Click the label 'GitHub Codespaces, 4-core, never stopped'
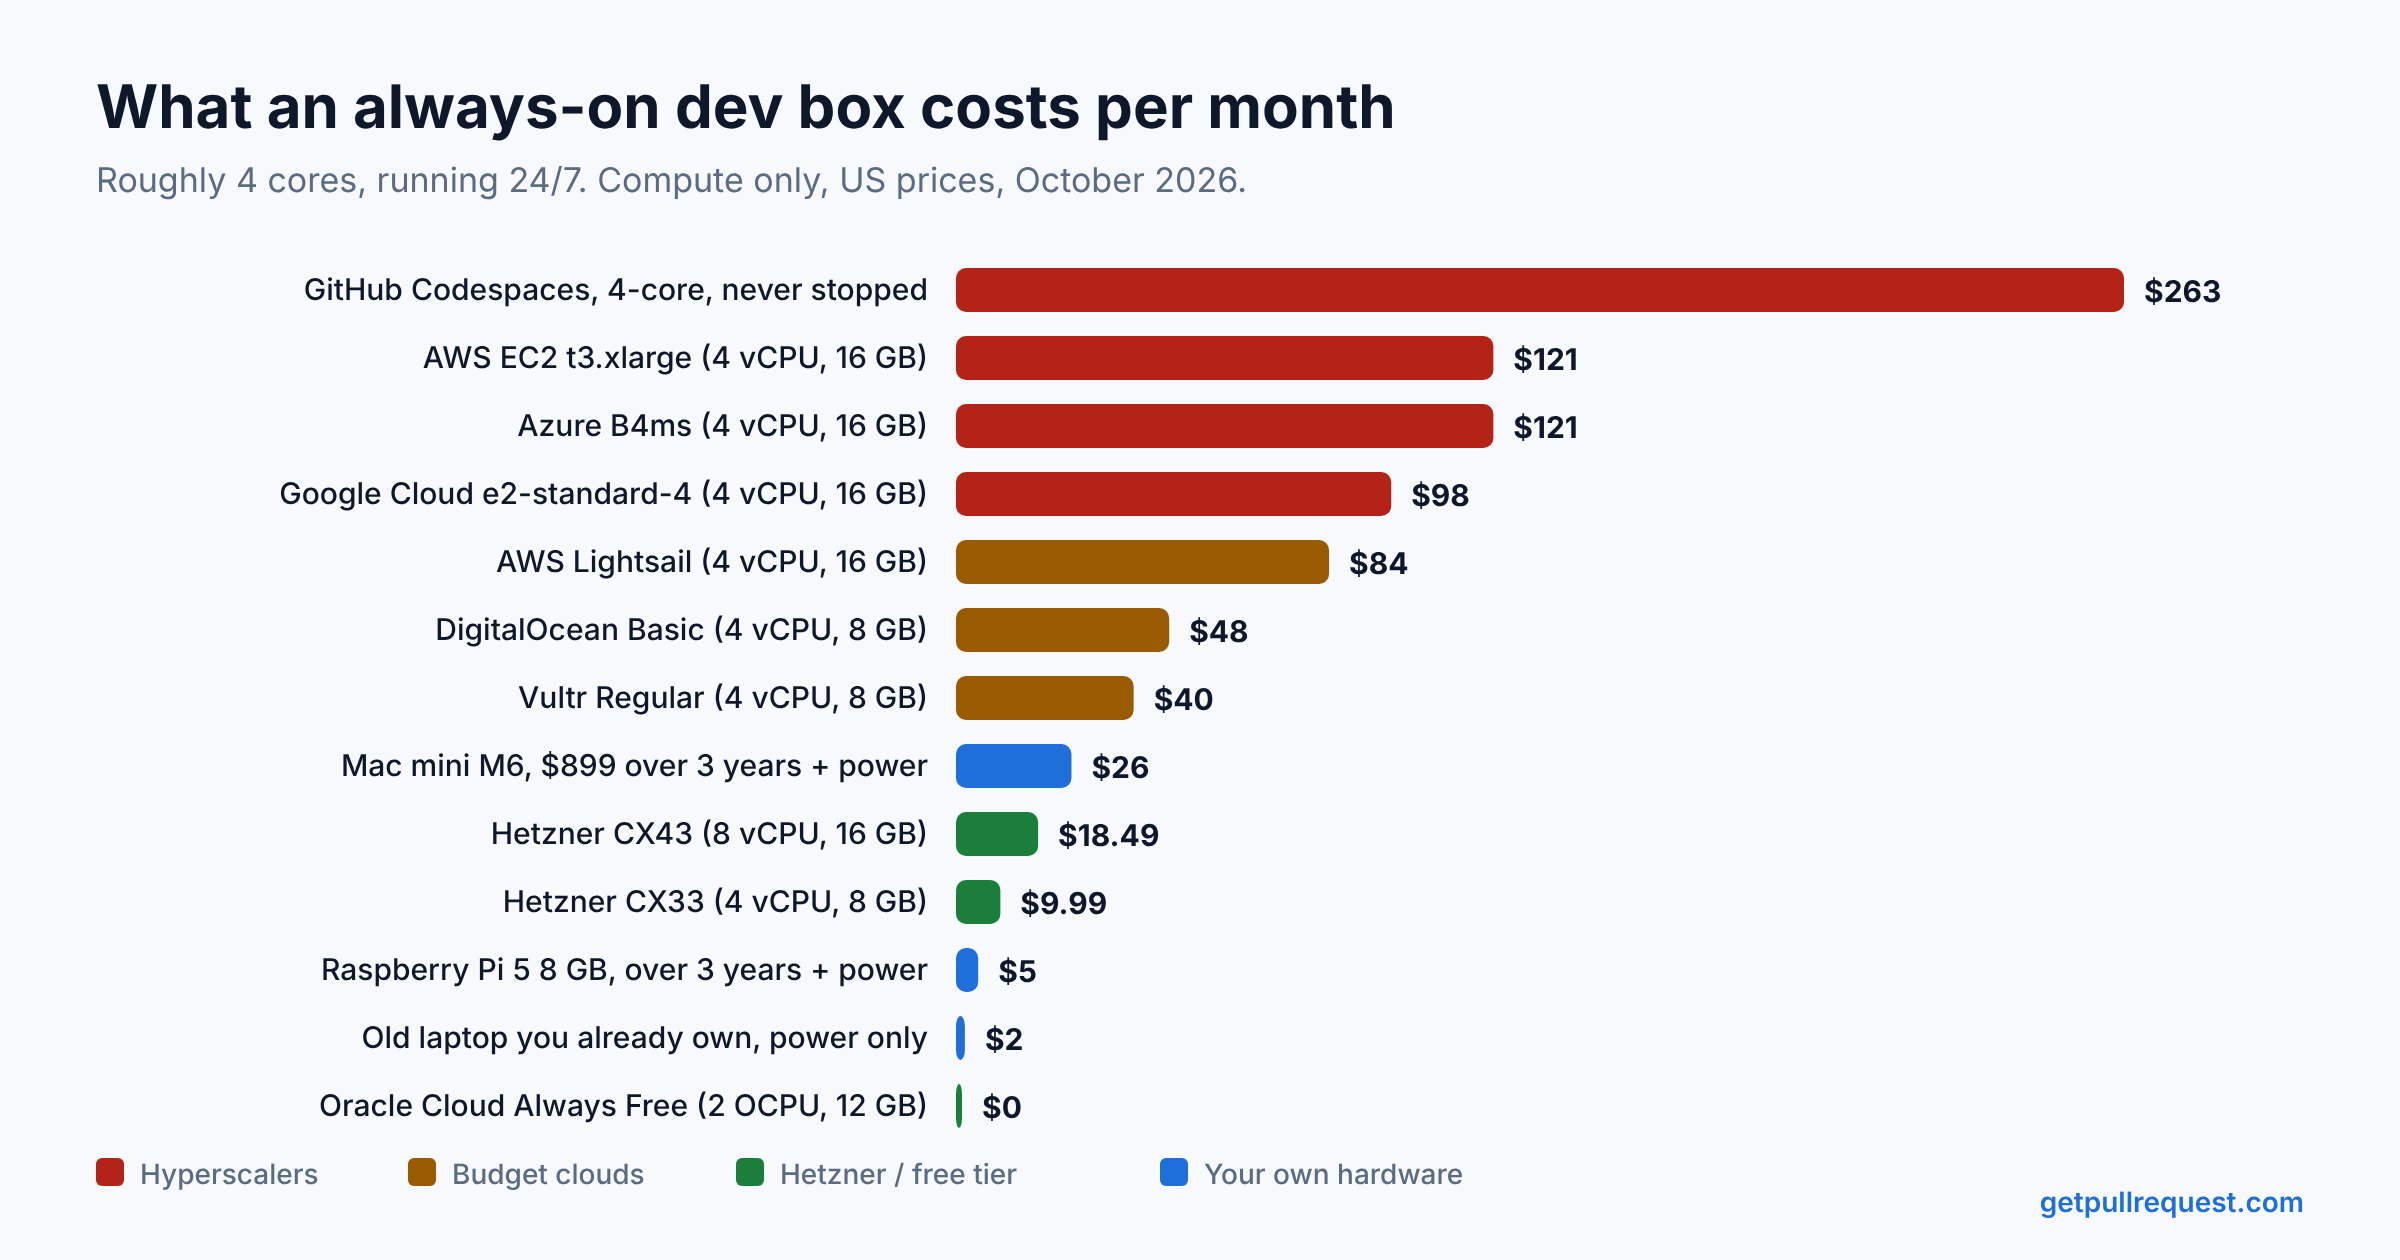 coord(615,290)
